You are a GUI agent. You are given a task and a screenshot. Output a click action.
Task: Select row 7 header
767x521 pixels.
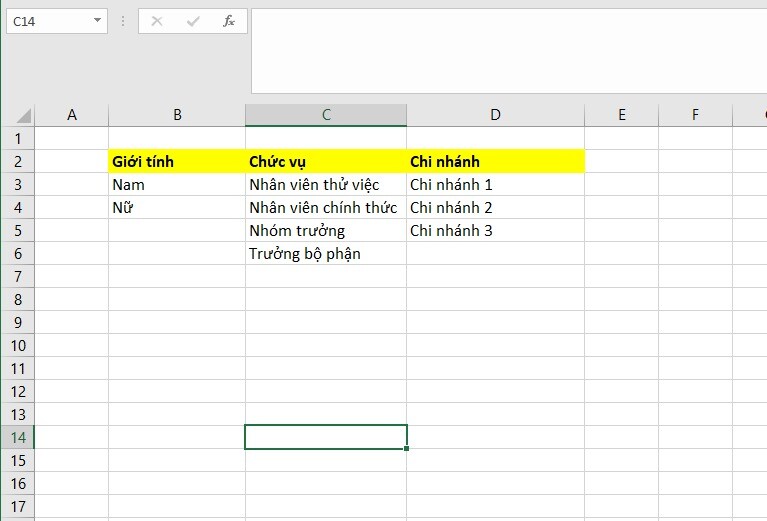(18, 276)
